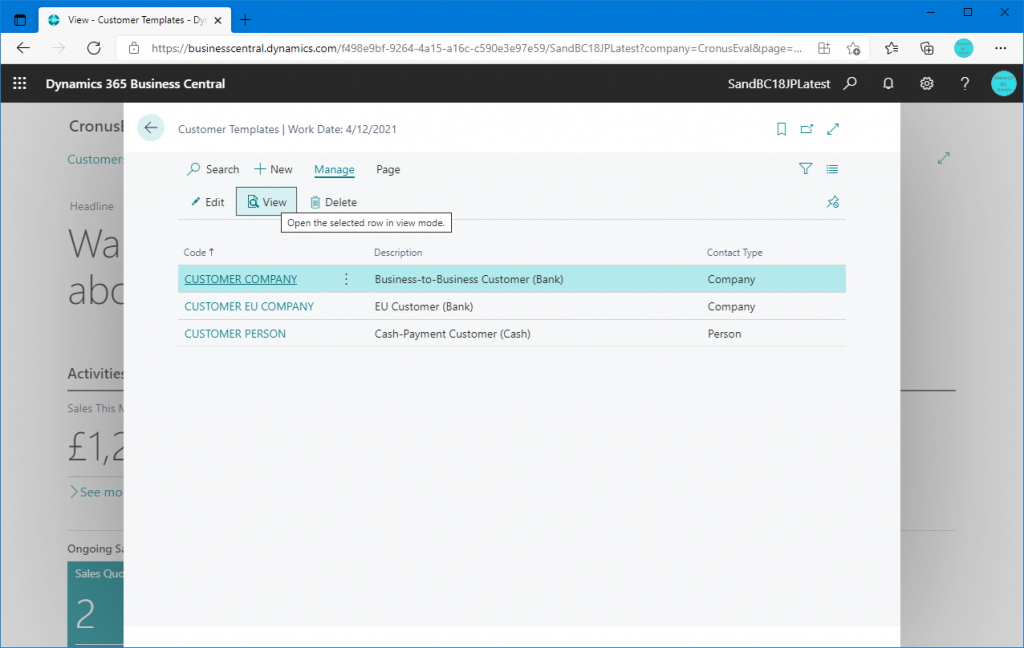The image size is (1024, 648).
Task: Open browser favorites list
Action: [x=891, y=48]
